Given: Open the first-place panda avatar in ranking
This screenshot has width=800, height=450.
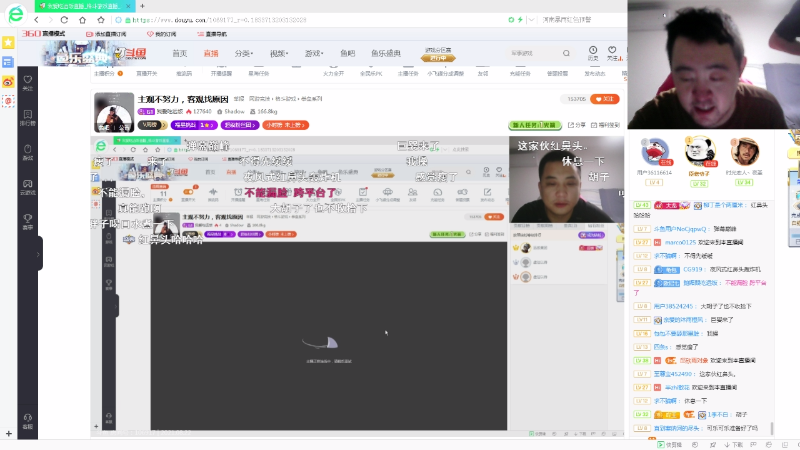Looking at the screenshot, I should pos(699,151).
